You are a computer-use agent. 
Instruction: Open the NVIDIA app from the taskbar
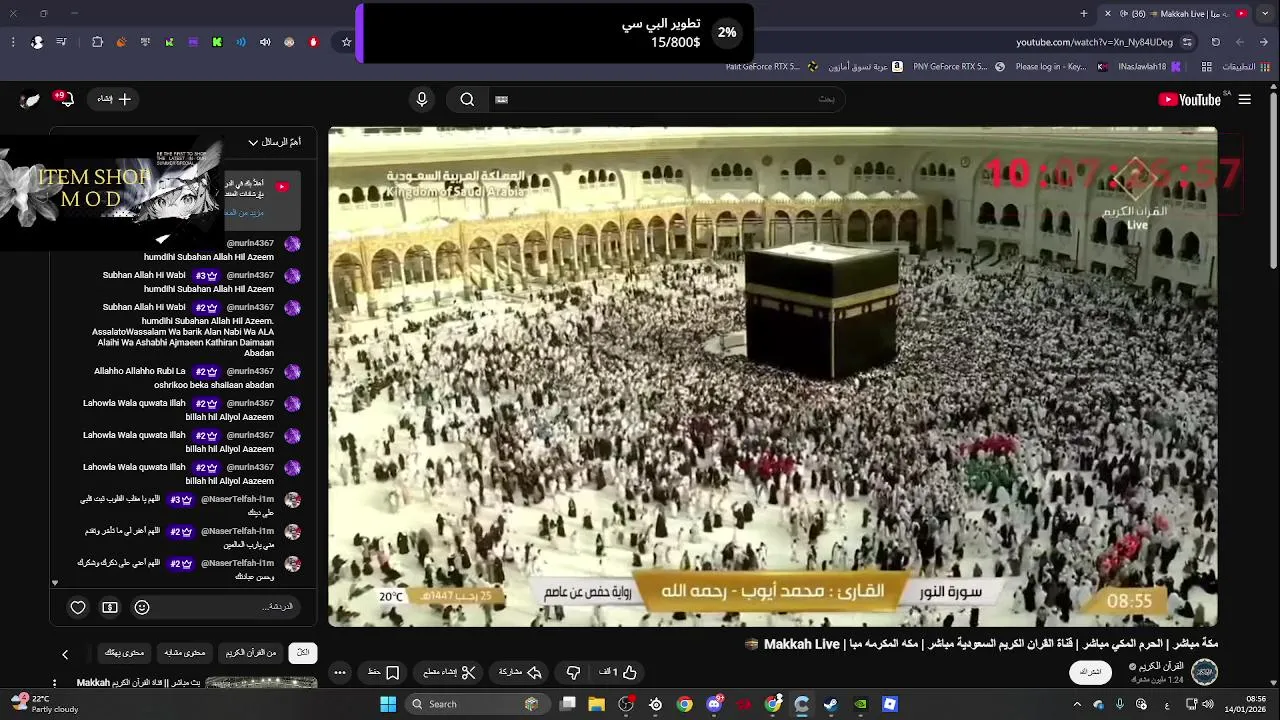[x=860, y=704]
